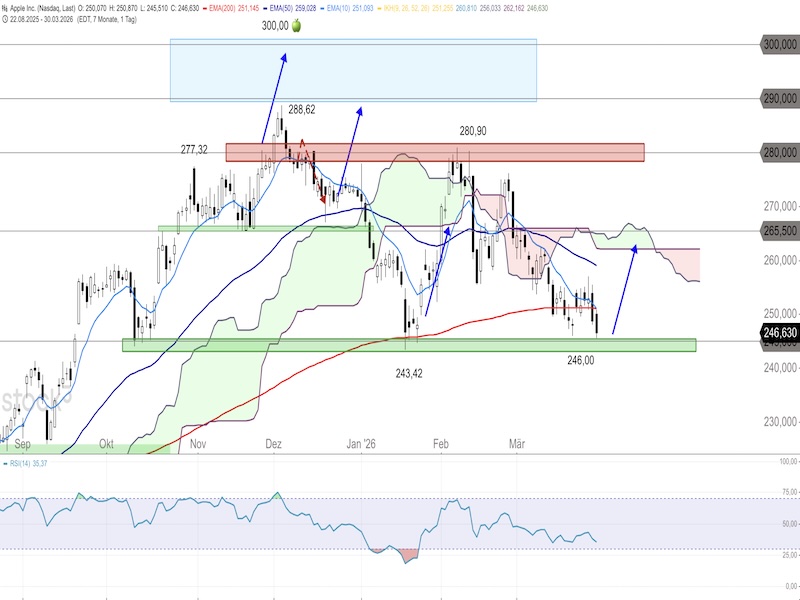
Task: Click the green apple icon beside 300,00
Action: [296, 26]
